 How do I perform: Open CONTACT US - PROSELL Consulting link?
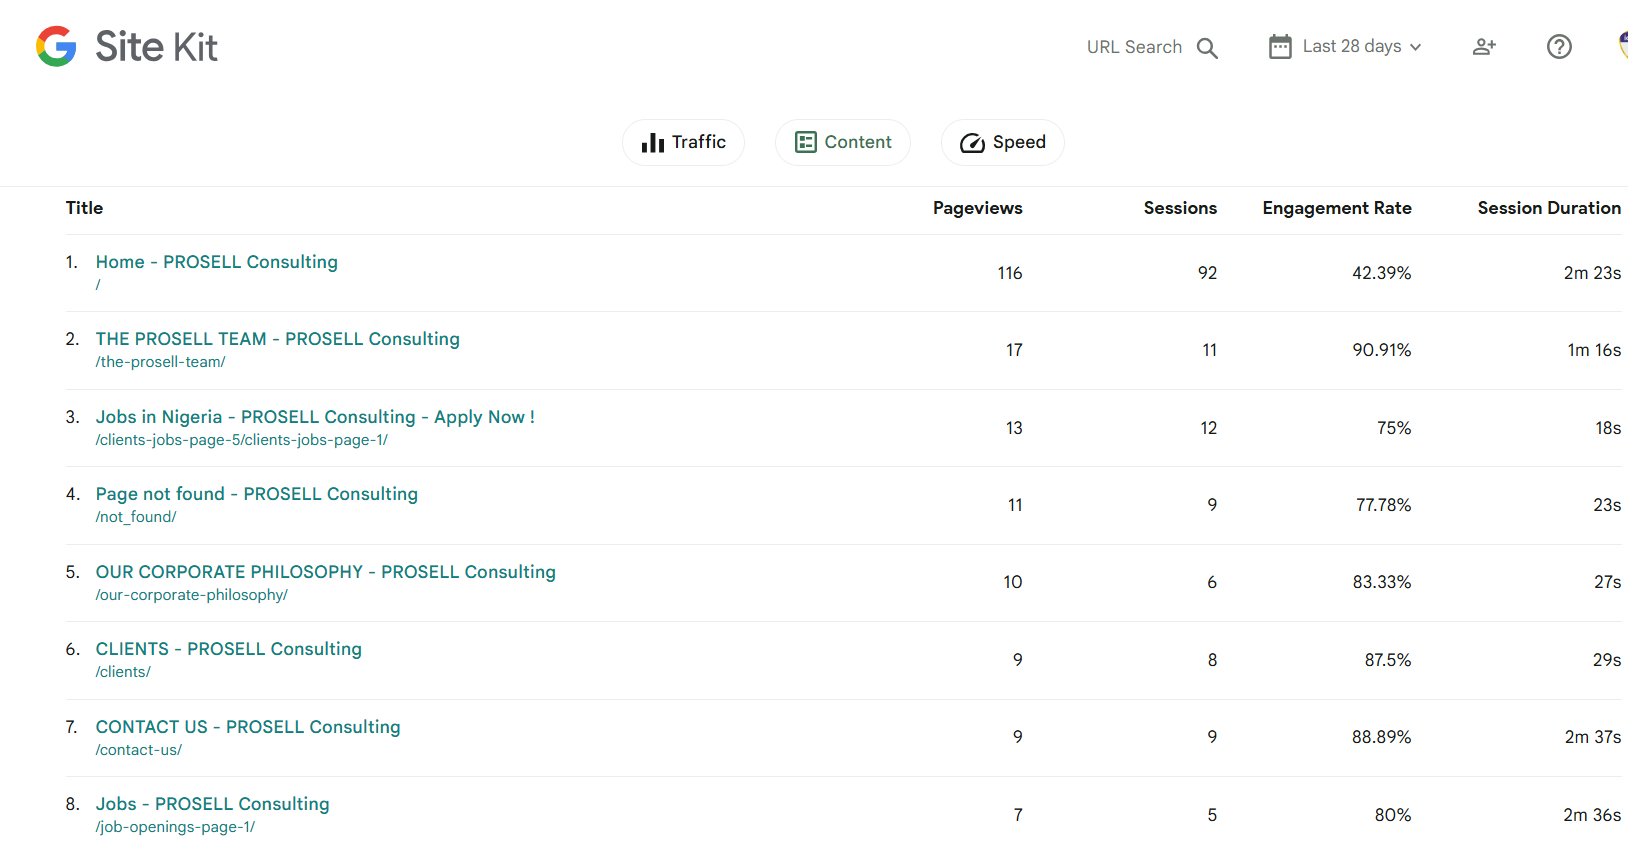click(x=248, y=727)
